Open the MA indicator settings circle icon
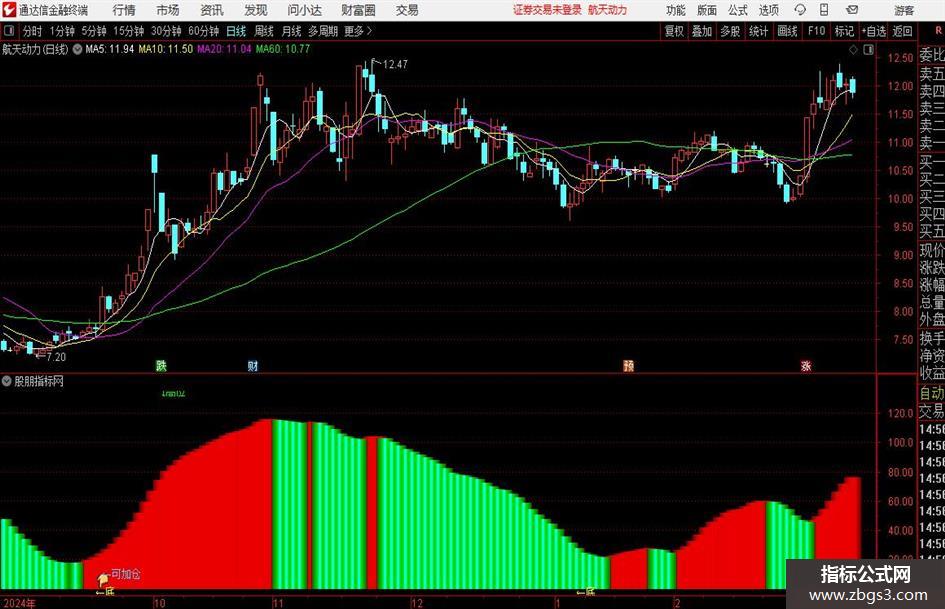Viewport: 945px width, 609px height. (x=77, y=49)
